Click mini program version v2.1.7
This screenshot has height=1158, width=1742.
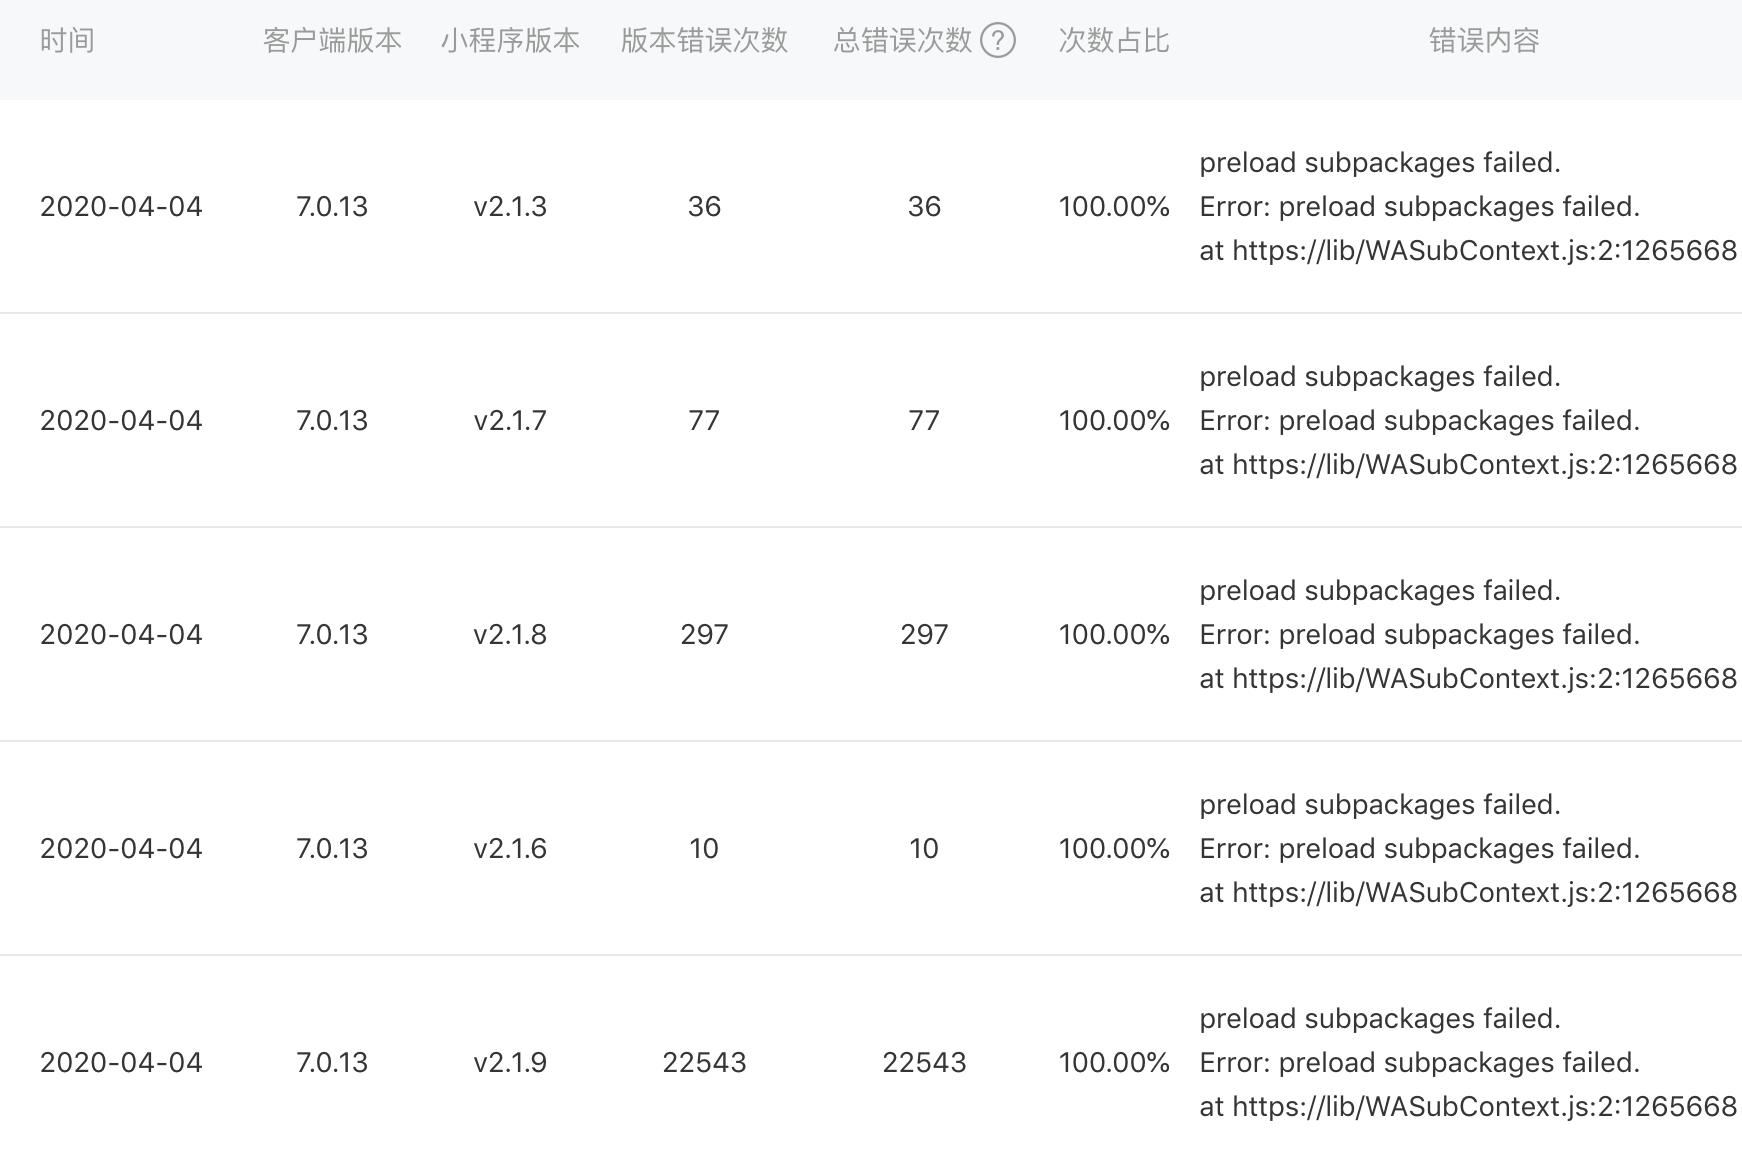(x=510, y=421)
